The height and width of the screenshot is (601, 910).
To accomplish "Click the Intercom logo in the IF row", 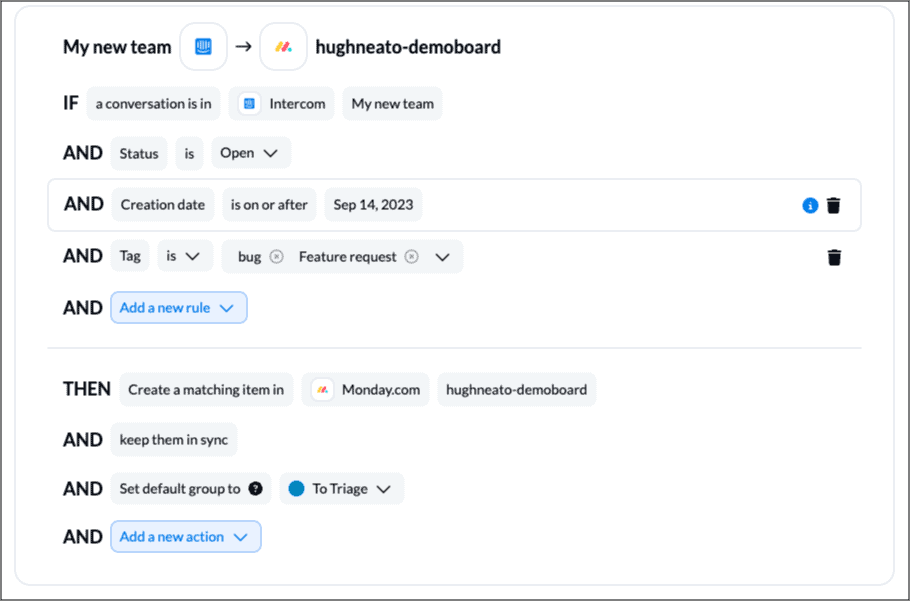I will pyautogui.click(x=249, y=104).
